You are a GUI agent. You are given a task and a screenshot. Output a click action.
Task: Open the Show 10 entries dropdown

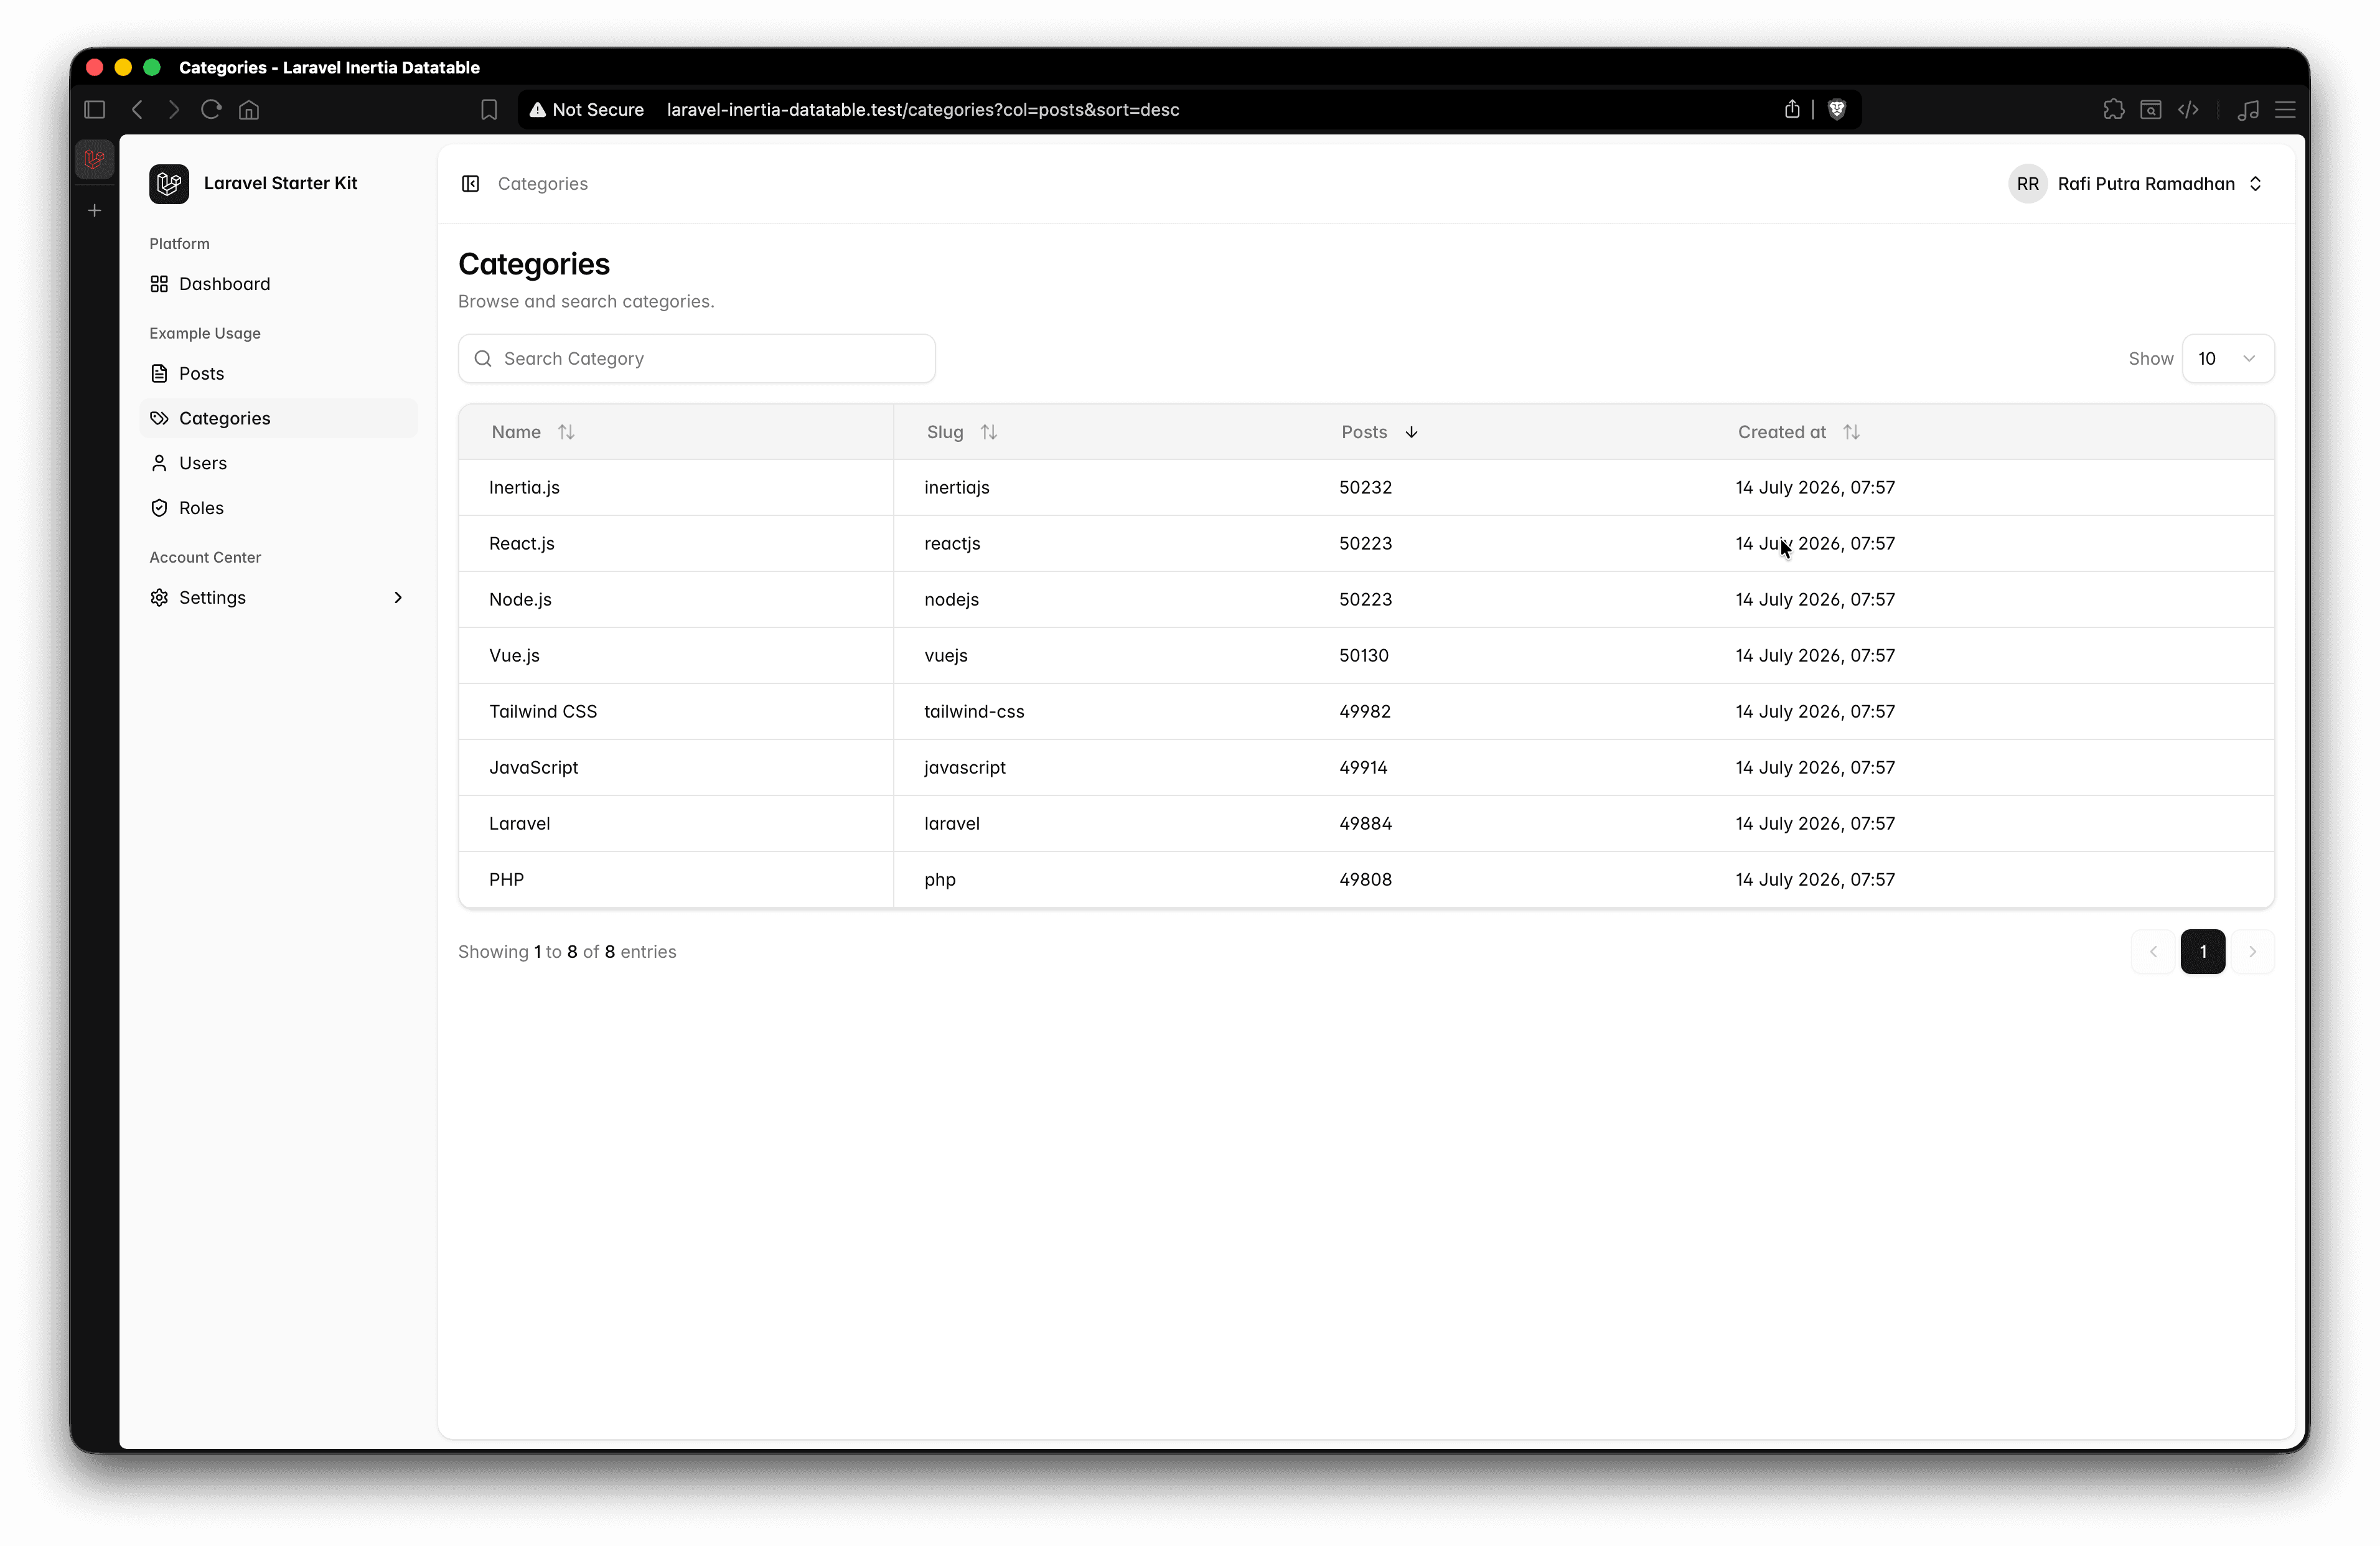point(2227,359)
